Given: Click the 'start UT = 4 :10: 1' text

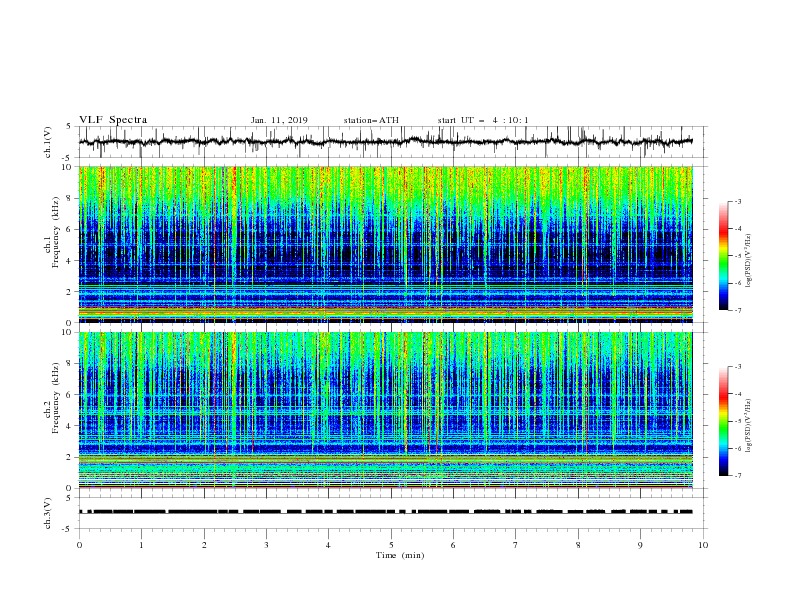Looking at the screenshot, I should (x=483, y=120).
